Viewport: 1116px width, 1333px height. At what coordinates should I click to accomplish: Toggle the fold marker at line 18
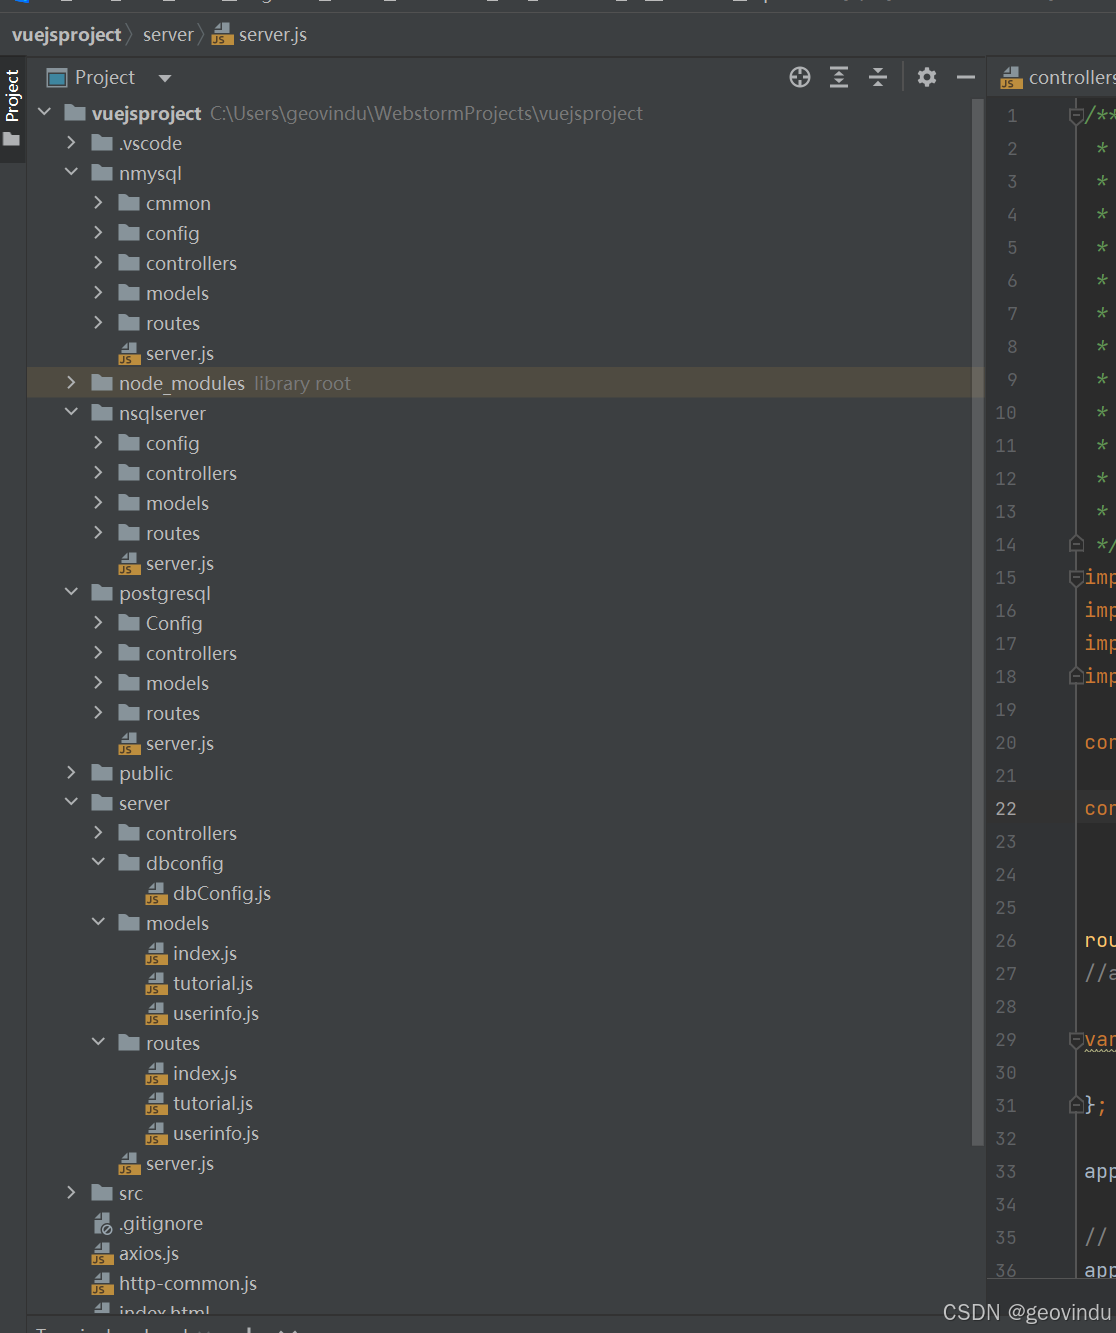pyautogui.click(x=1076, y=676)
